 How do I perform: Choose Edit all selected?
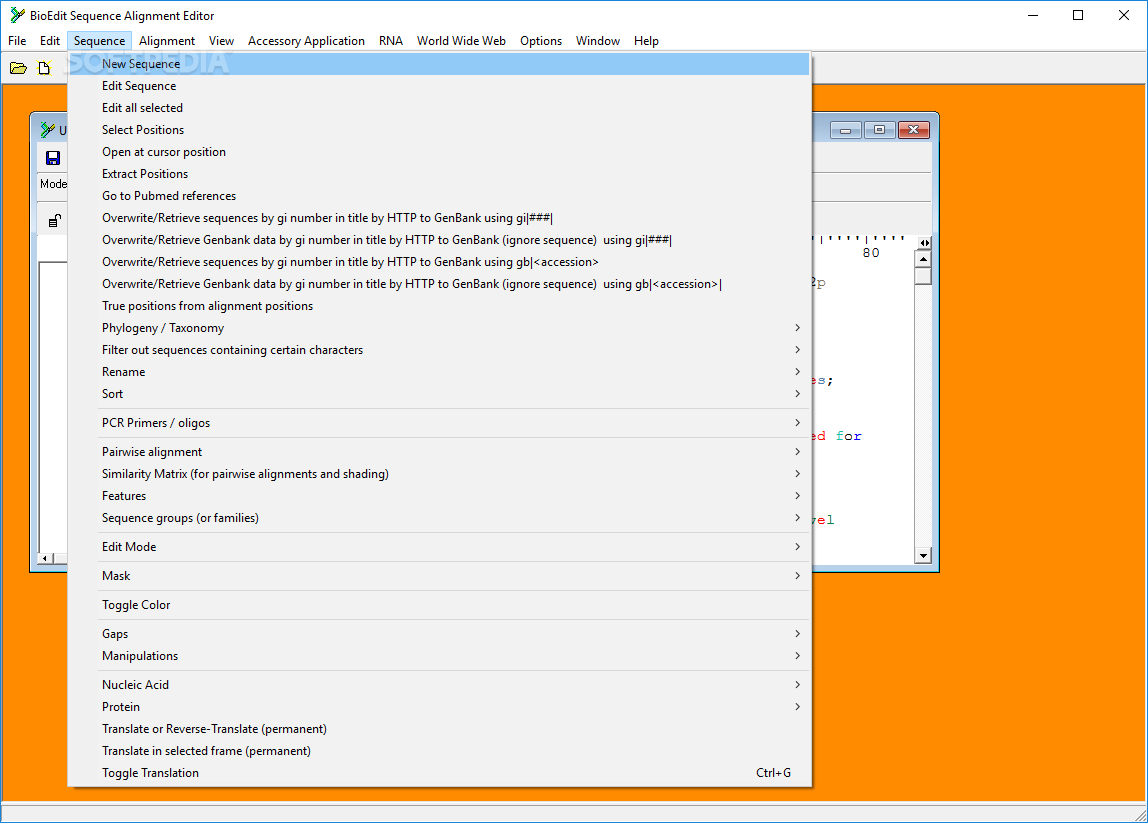[x=439, y=108]
